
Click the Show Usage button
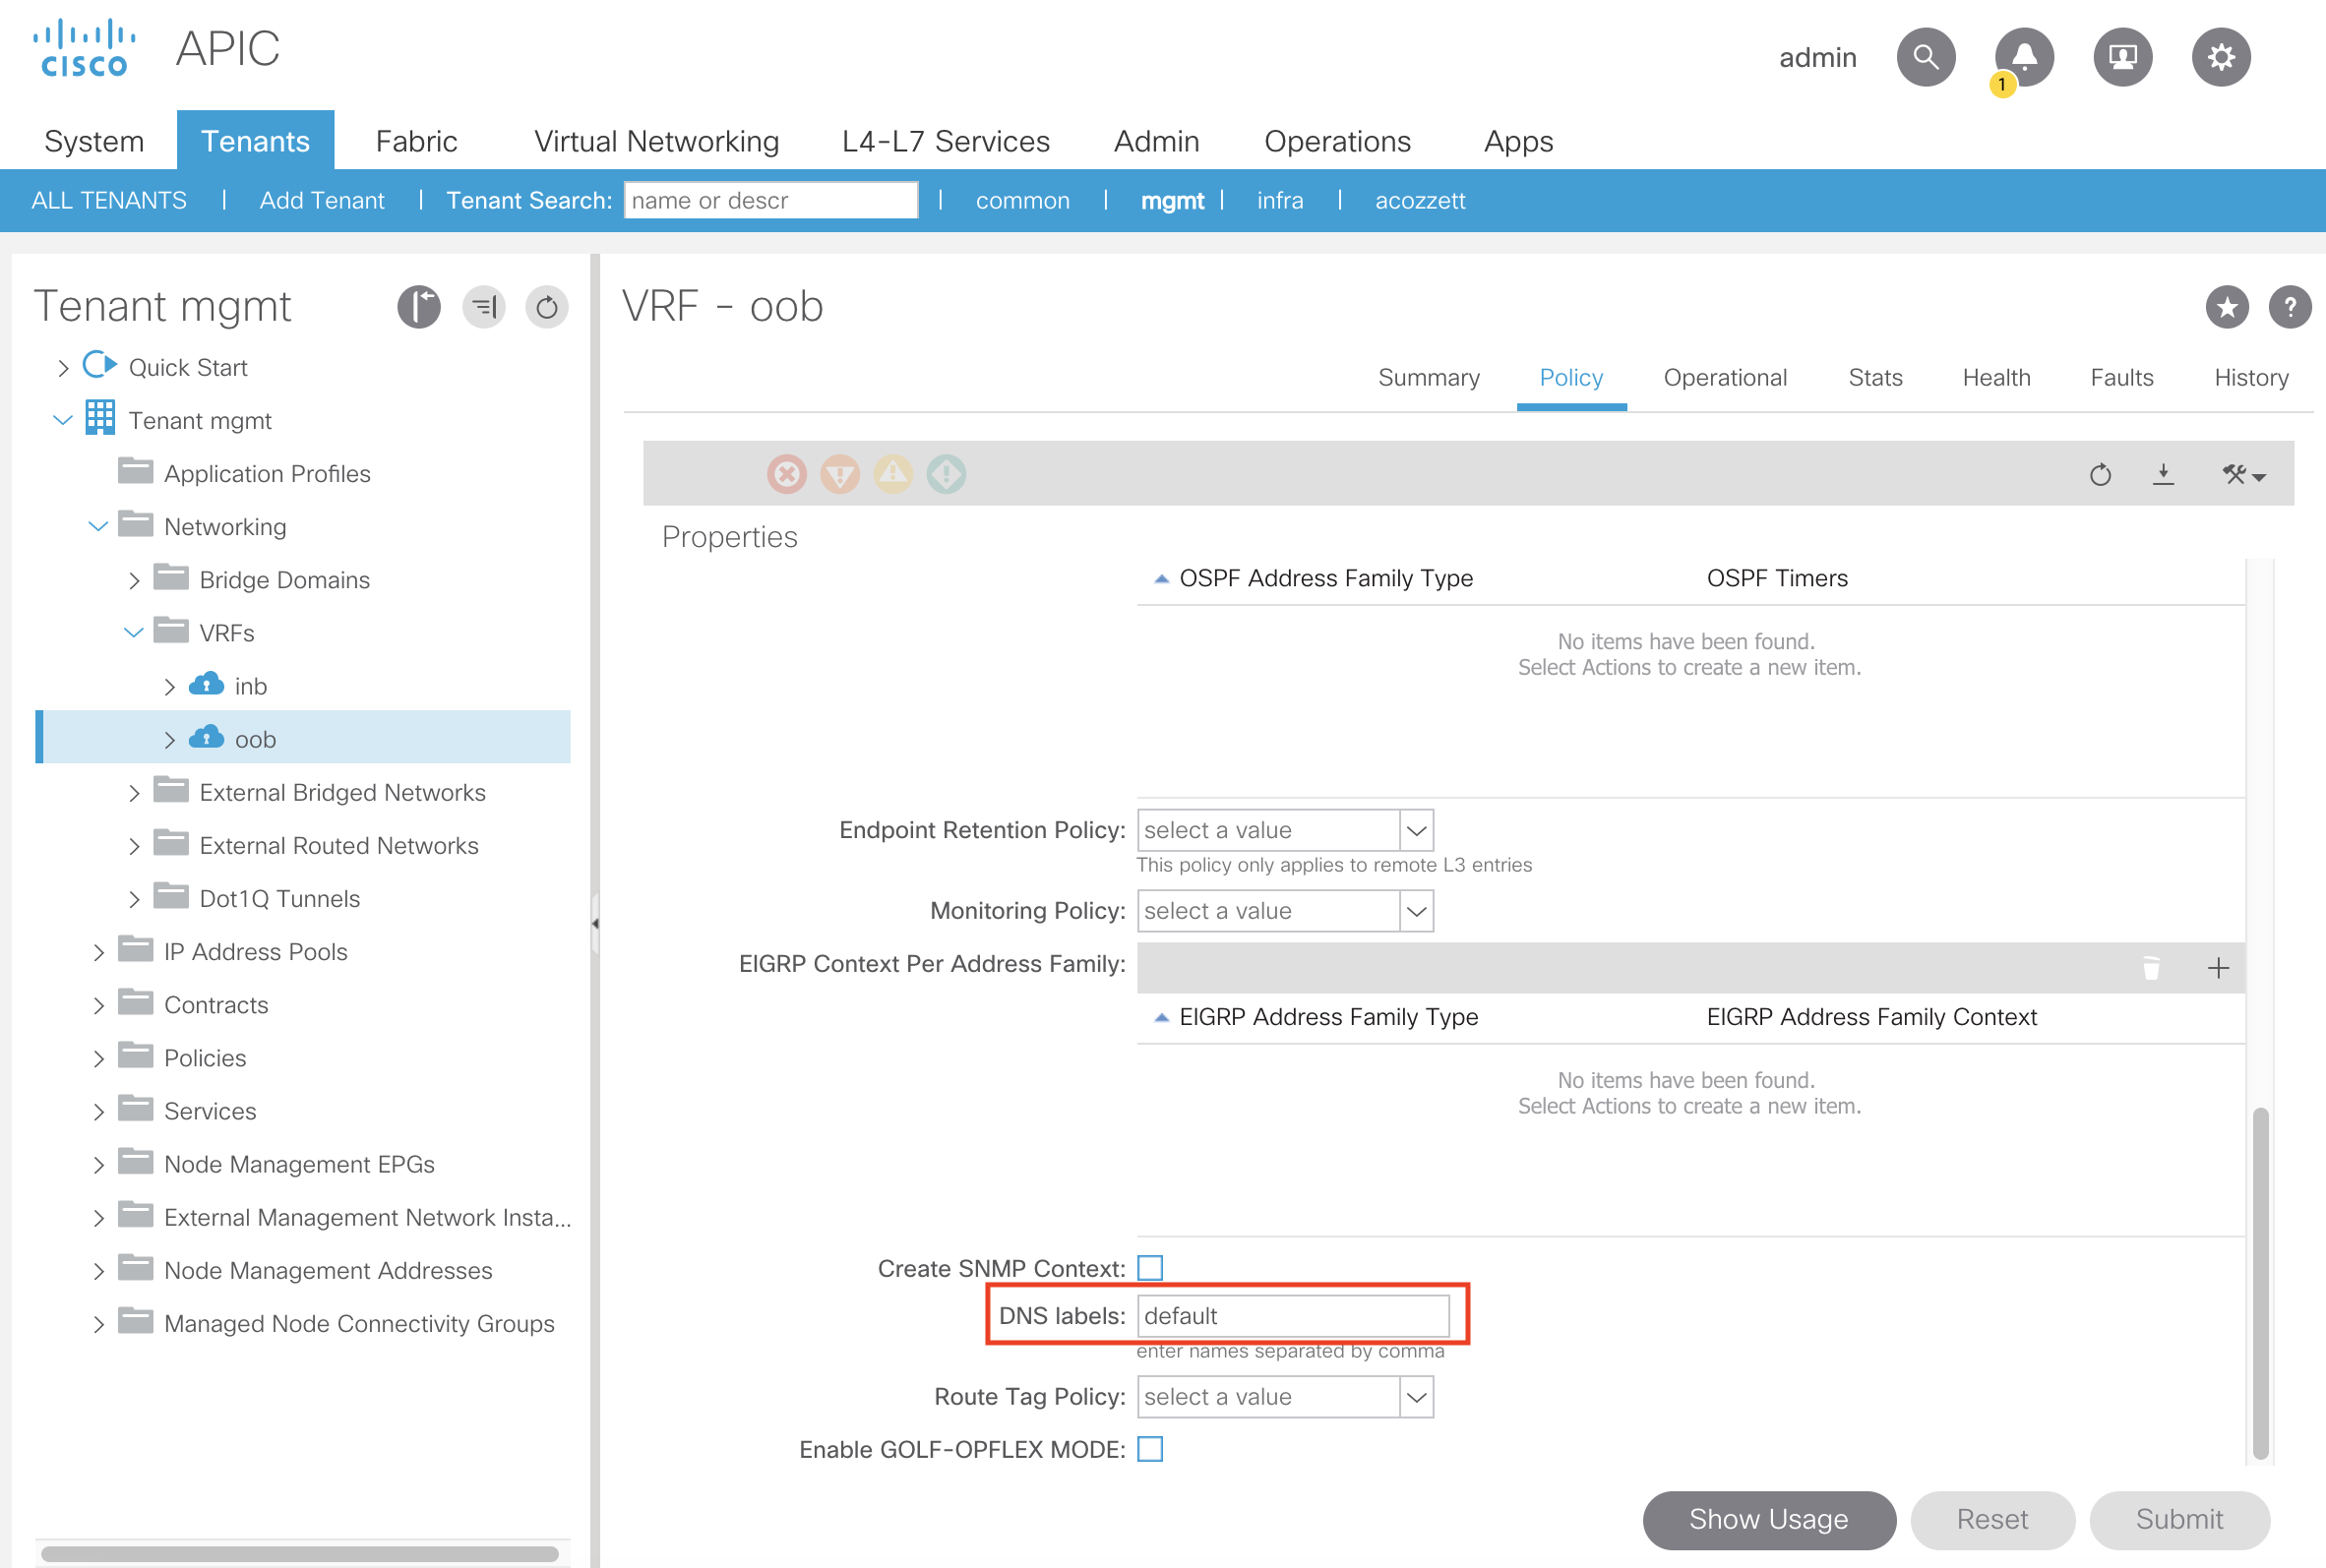pos(1767,1519)
